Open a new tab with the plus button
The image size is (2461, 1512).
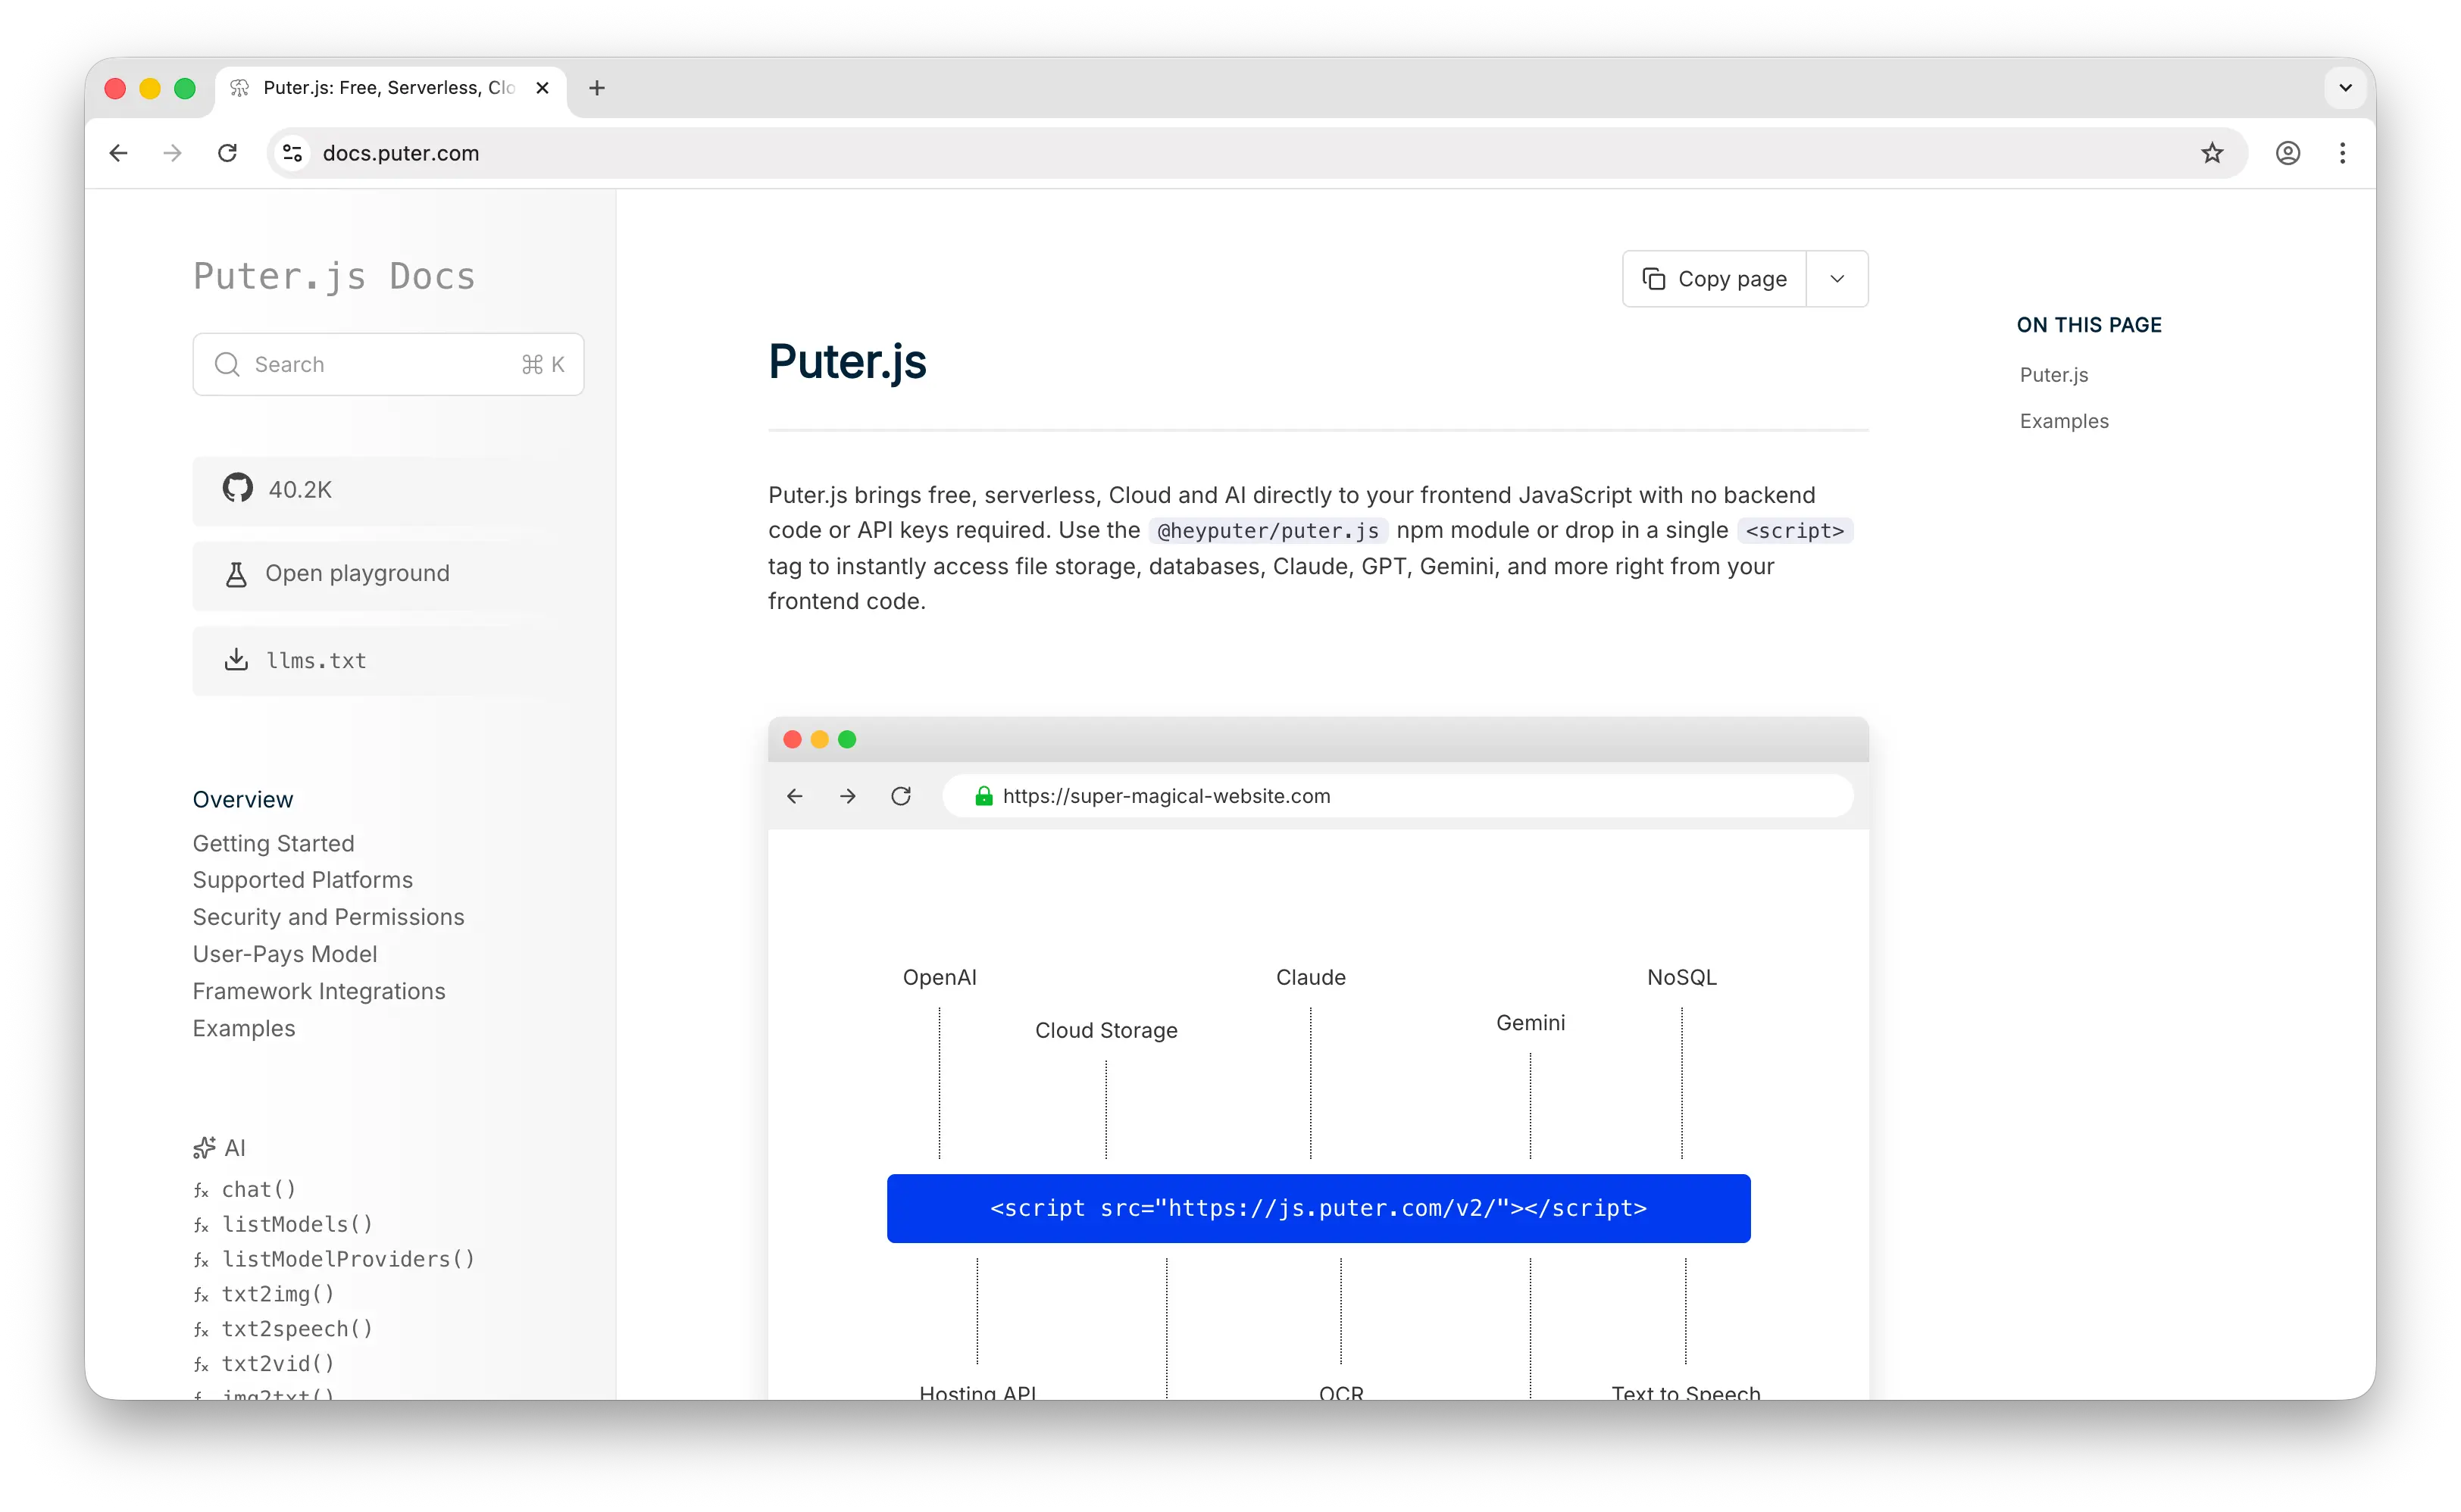pyautogui.click(x=596, y=88)
